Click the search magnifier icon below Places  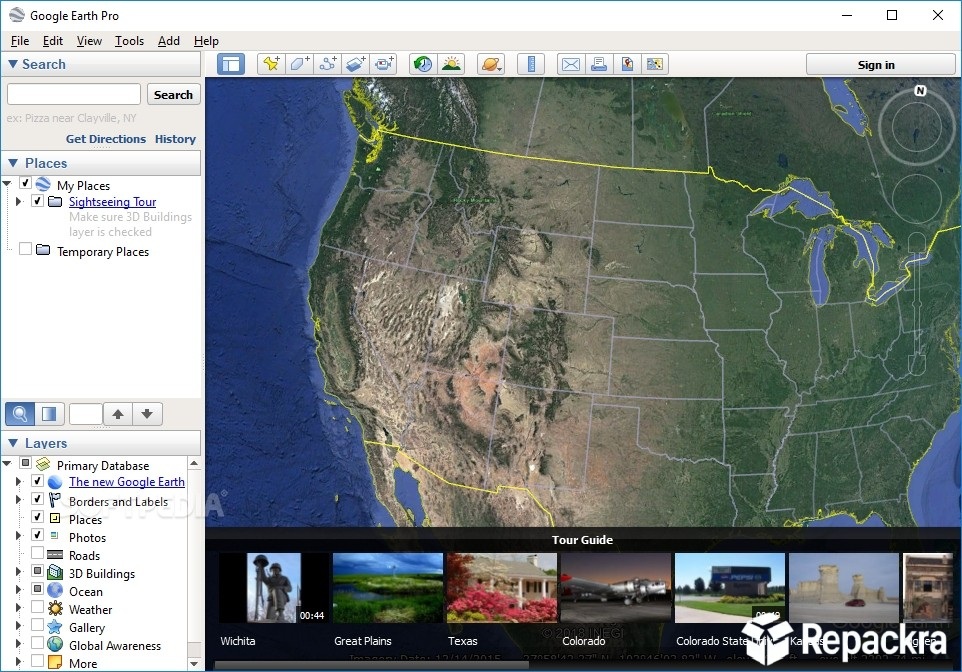point(20,414)
